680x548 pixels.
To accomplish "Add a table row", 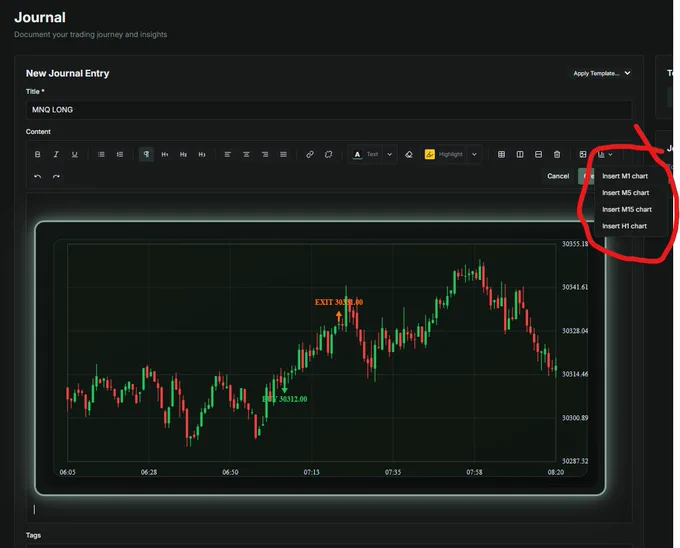I will click(x=539, y=154).
